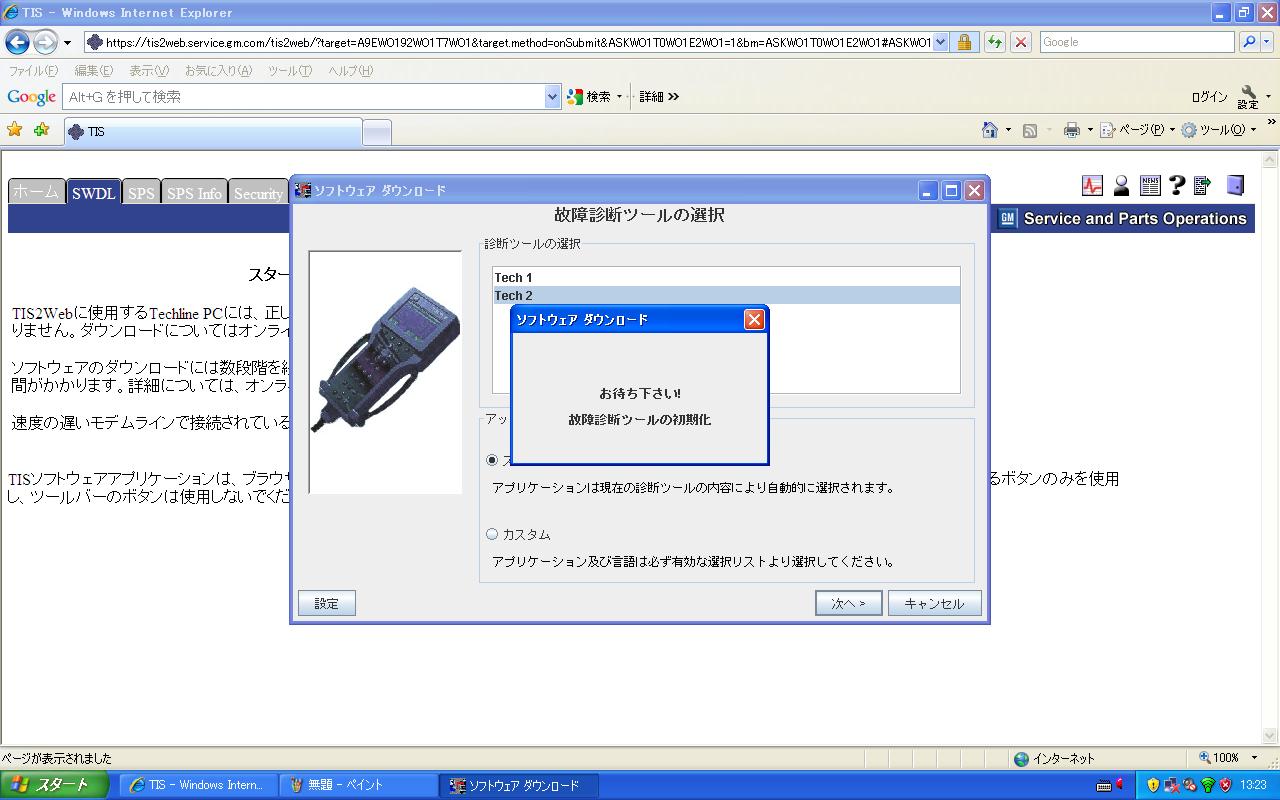The height and width of the screenshot is (800, 1280).
Task: Click the yellow shield security tray icon
Action: coord(1153,785)
